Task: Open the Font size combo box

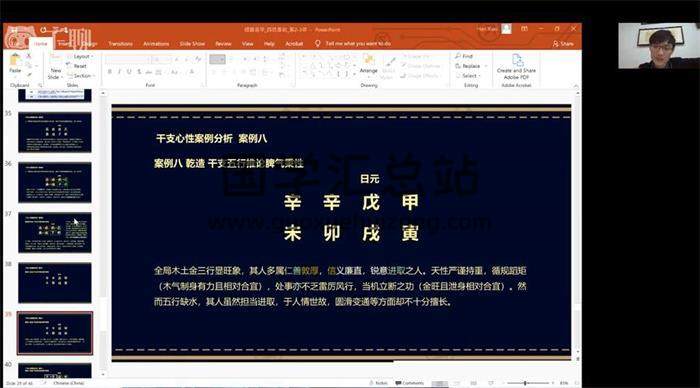Action: [160, 59]
